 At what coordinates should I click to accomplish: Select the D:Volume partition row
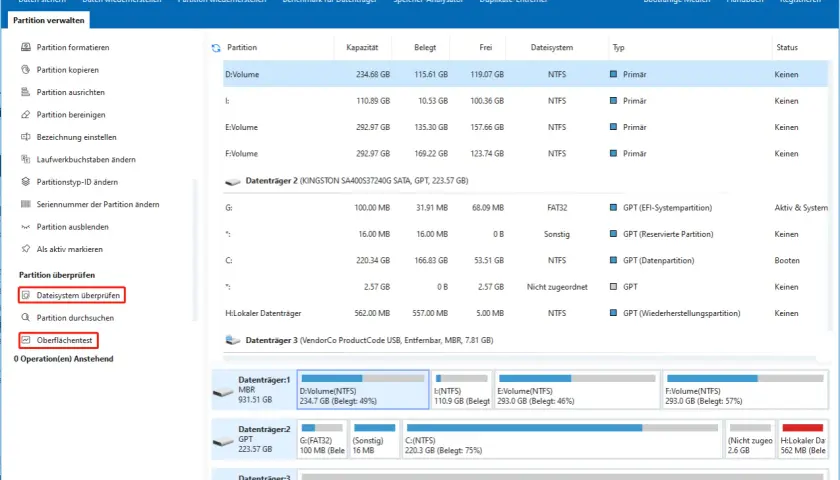point(526,74)
